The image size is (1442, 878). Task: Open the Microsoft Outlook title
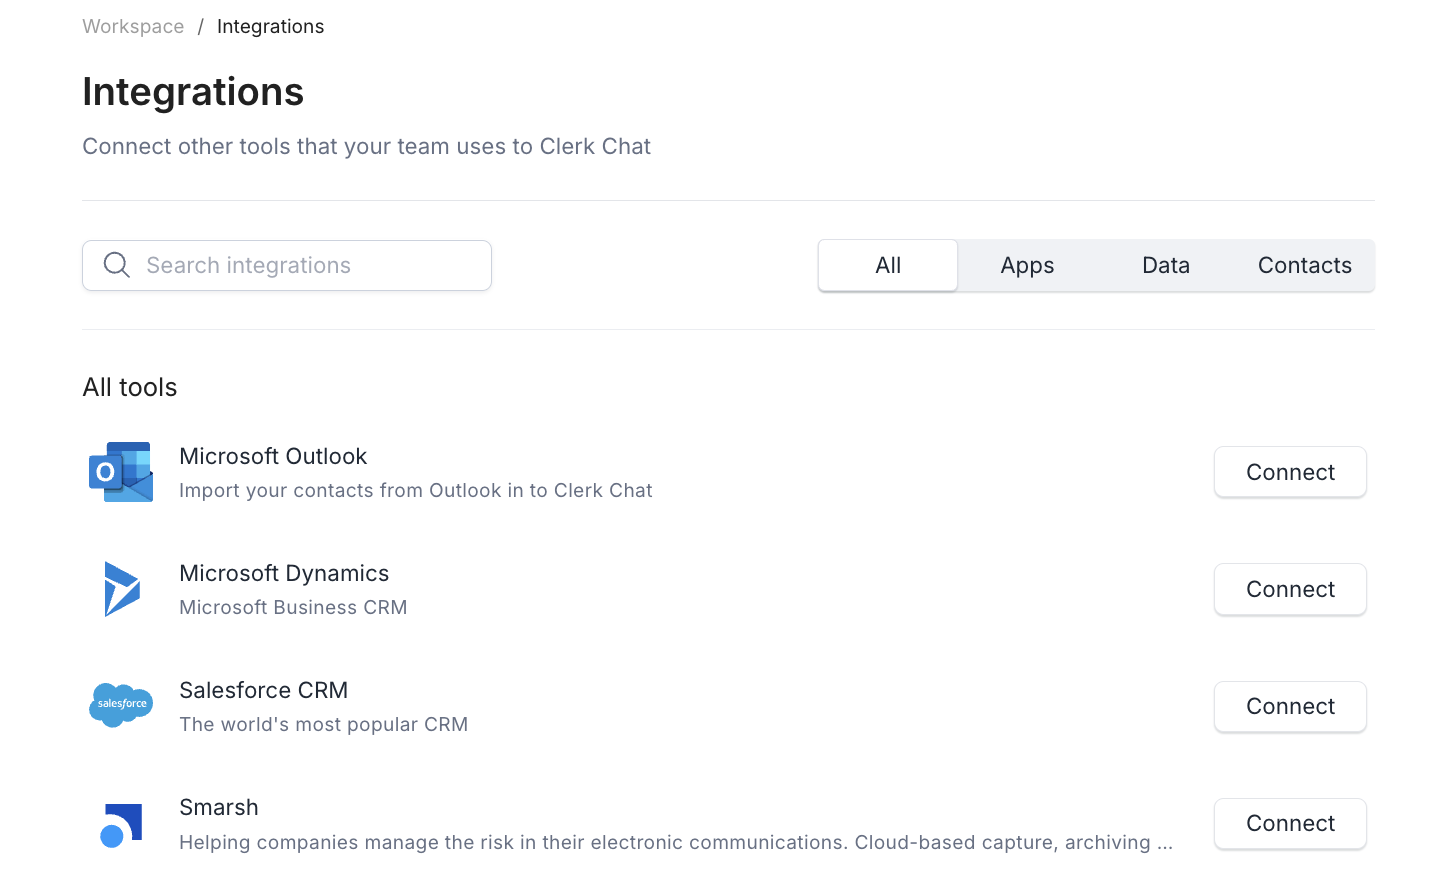[273, 456]
